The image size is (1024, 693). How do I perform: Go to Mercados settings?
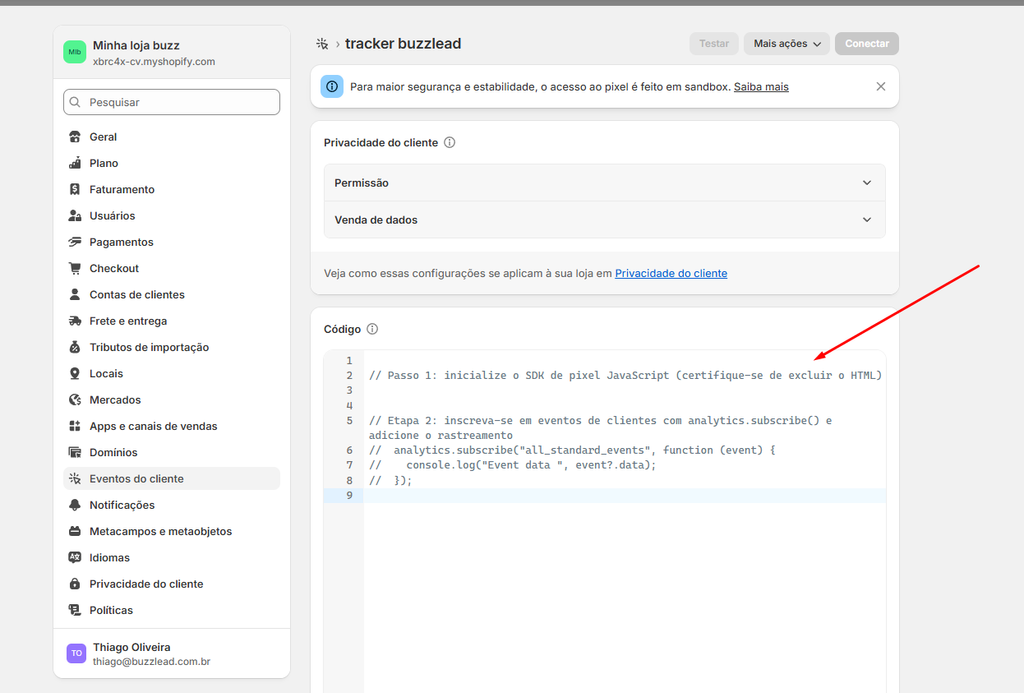coord(171,400)
